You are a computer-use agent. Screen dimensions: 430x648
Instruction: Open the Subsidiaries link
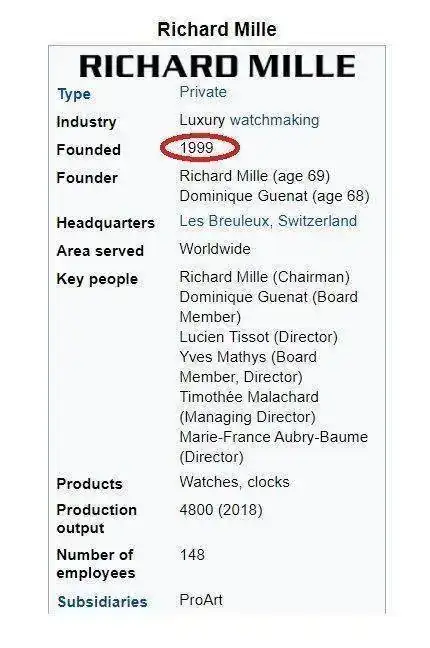coord(102,602)
